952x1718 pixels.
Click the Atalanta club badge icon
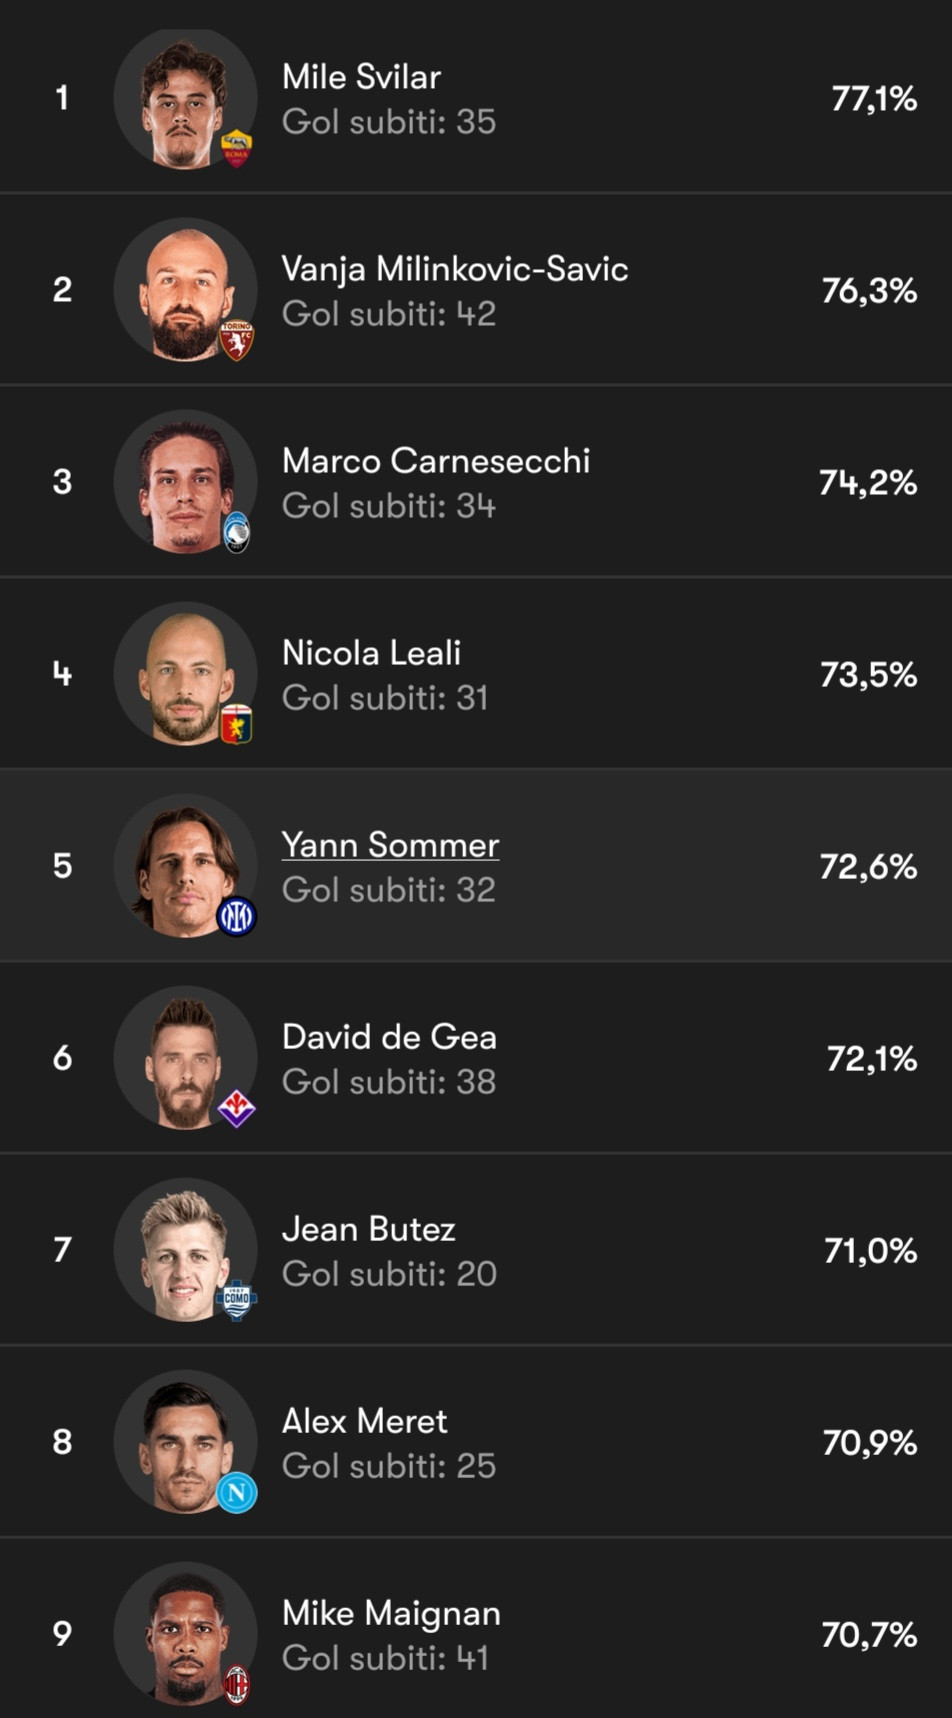click(x=236, y=532)
